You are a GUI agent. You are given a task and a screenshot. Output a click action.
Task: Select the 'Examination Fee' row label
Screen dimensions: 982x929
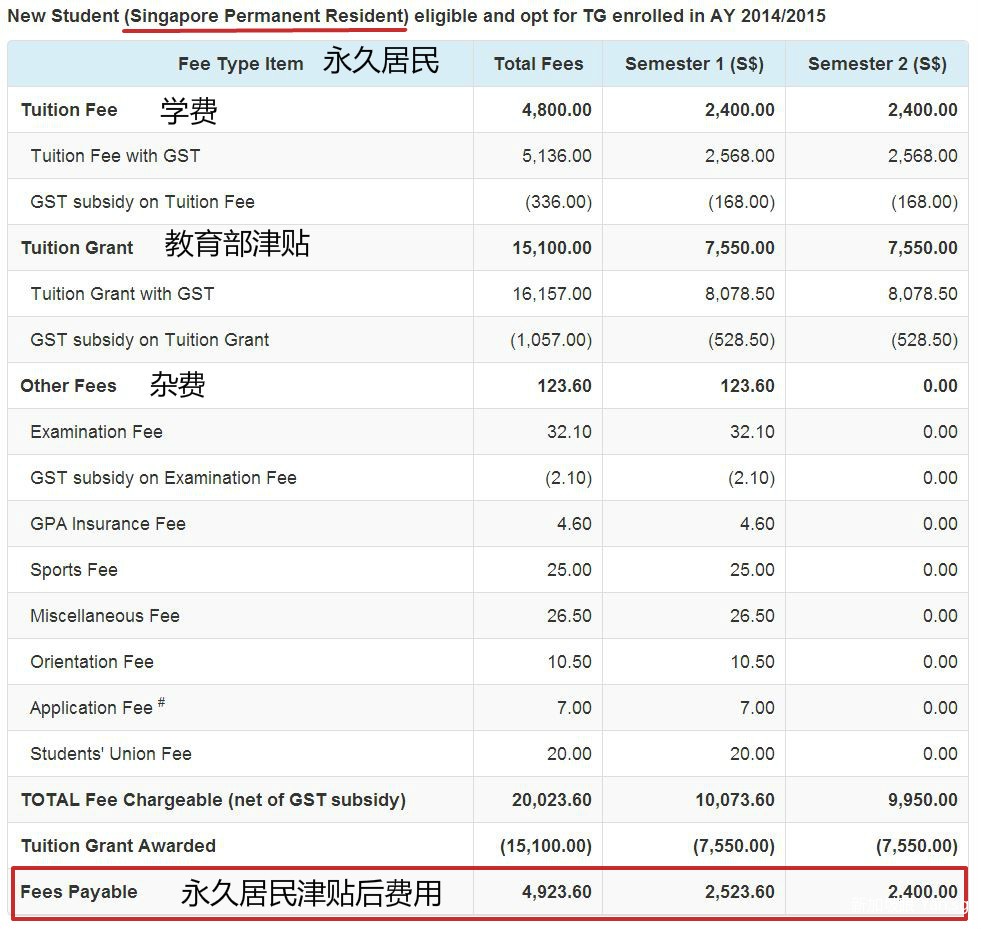96,432
